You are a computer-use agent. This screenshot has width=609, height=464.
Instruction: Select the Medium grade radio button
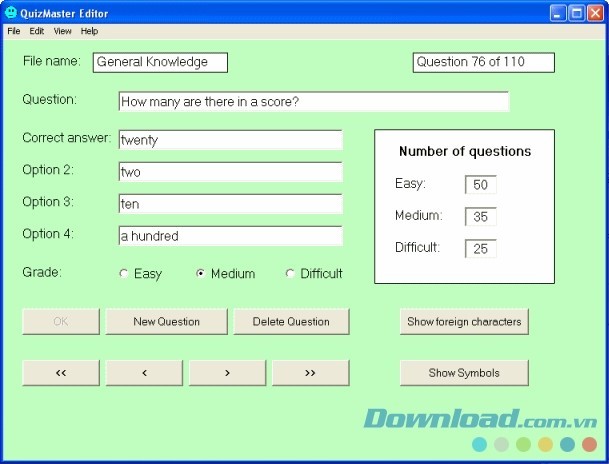[x=201, y=274]
